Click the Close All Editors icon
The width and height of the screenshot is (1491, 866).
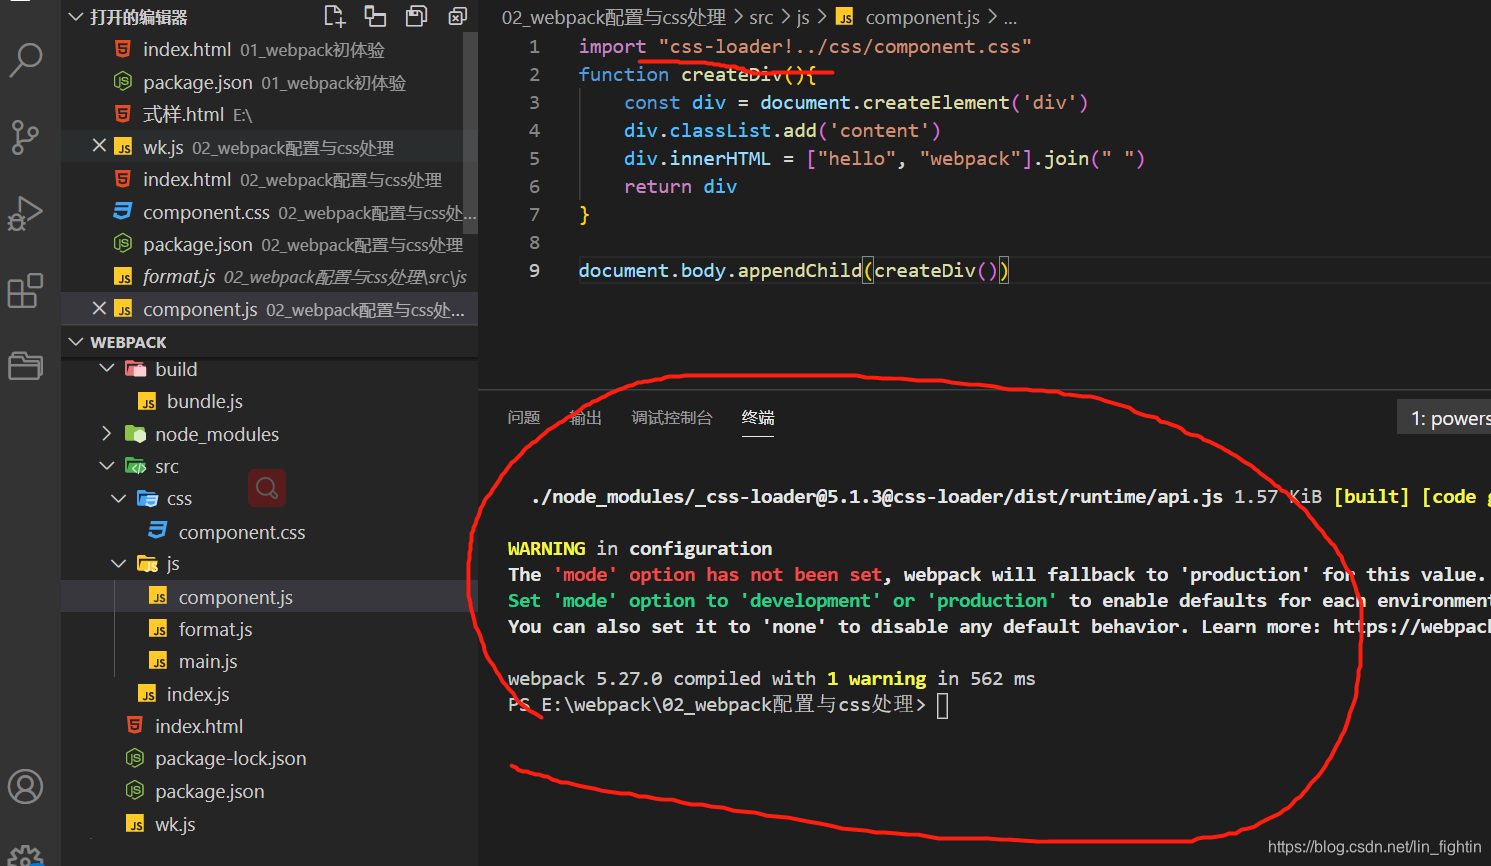[457, 16]
